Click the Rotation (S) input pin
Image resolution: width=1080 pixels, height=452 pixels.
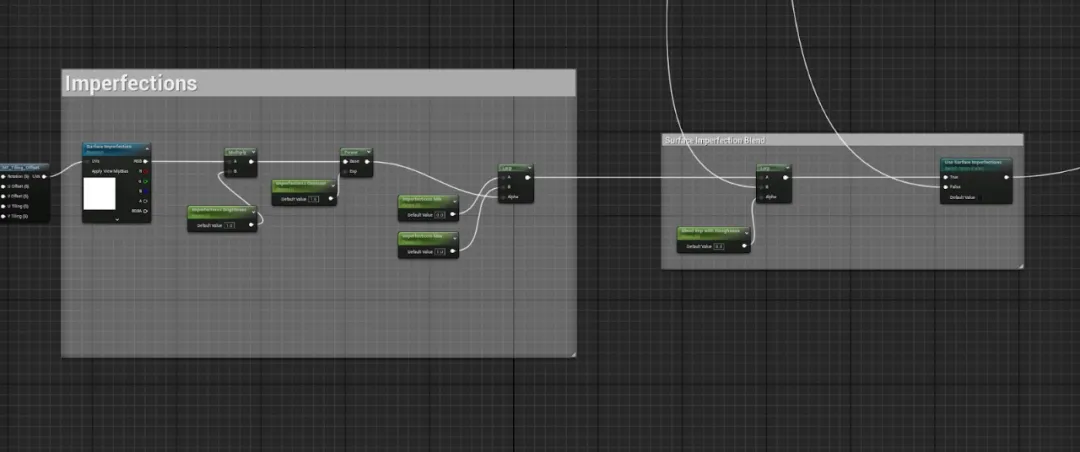point(3,176)
